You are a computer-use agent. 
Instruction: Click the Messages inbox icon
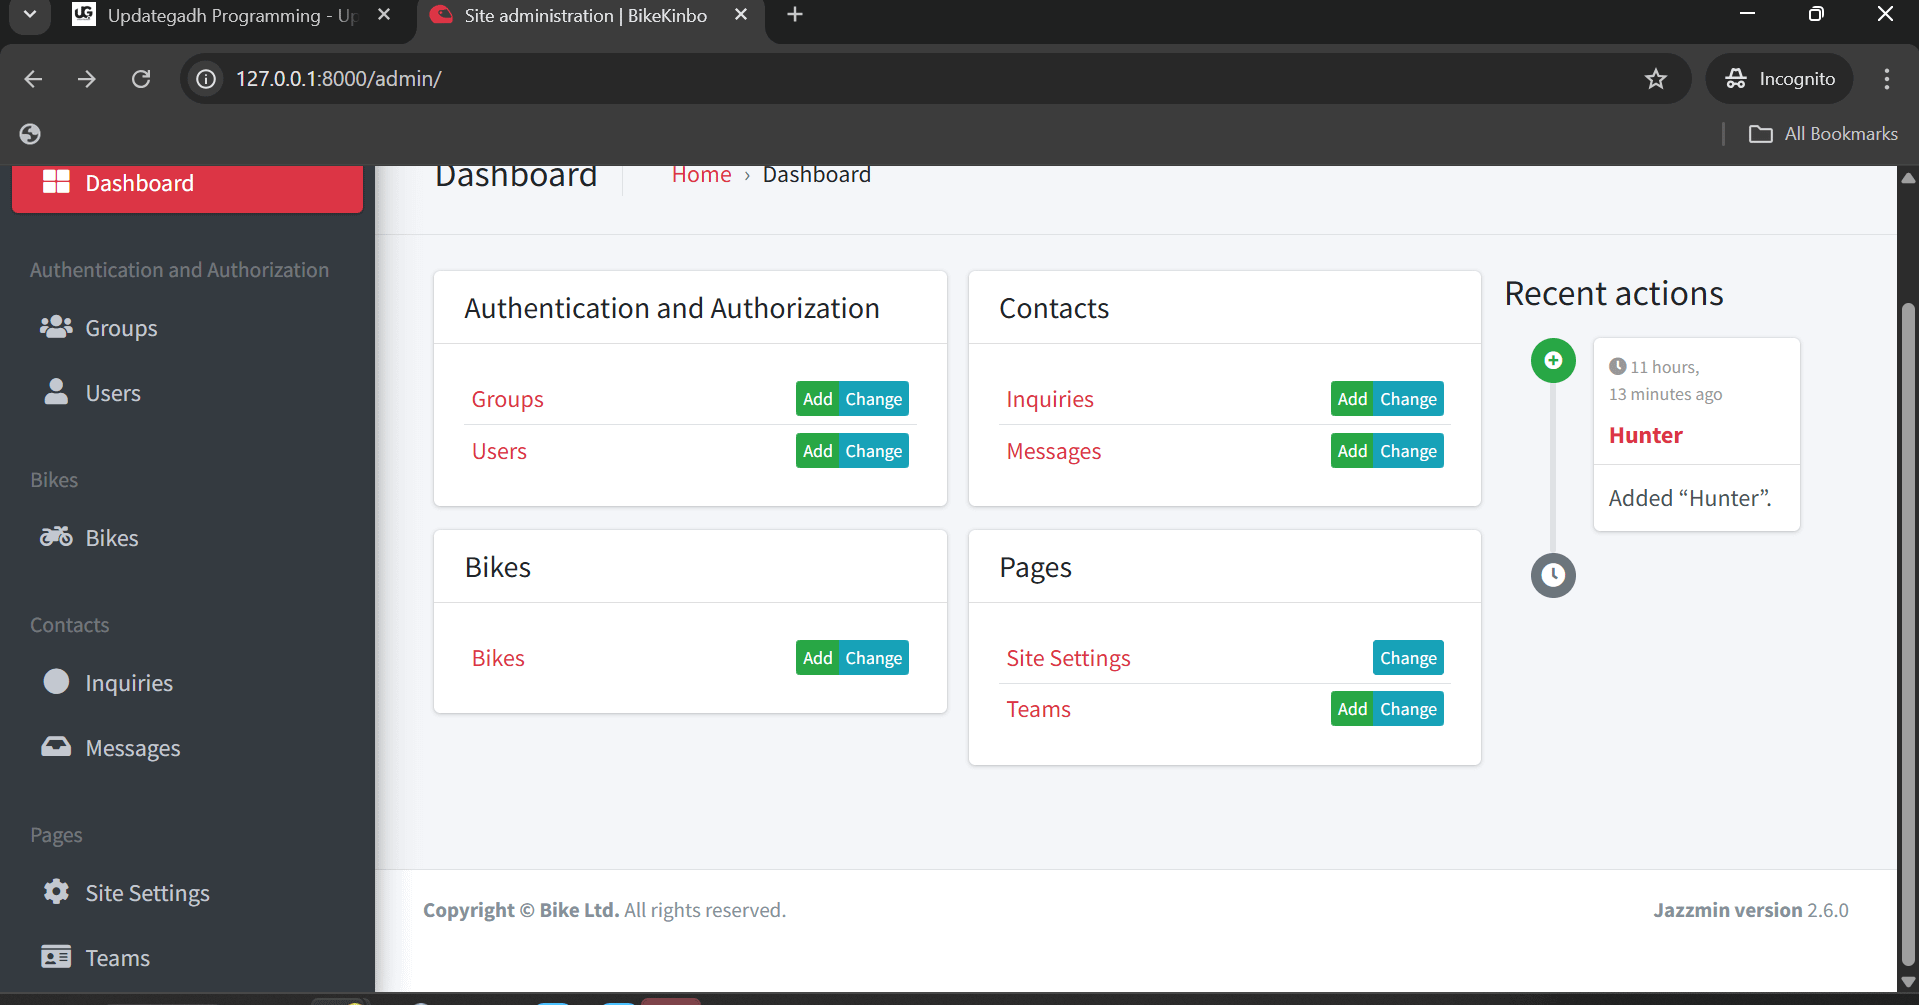56,746
